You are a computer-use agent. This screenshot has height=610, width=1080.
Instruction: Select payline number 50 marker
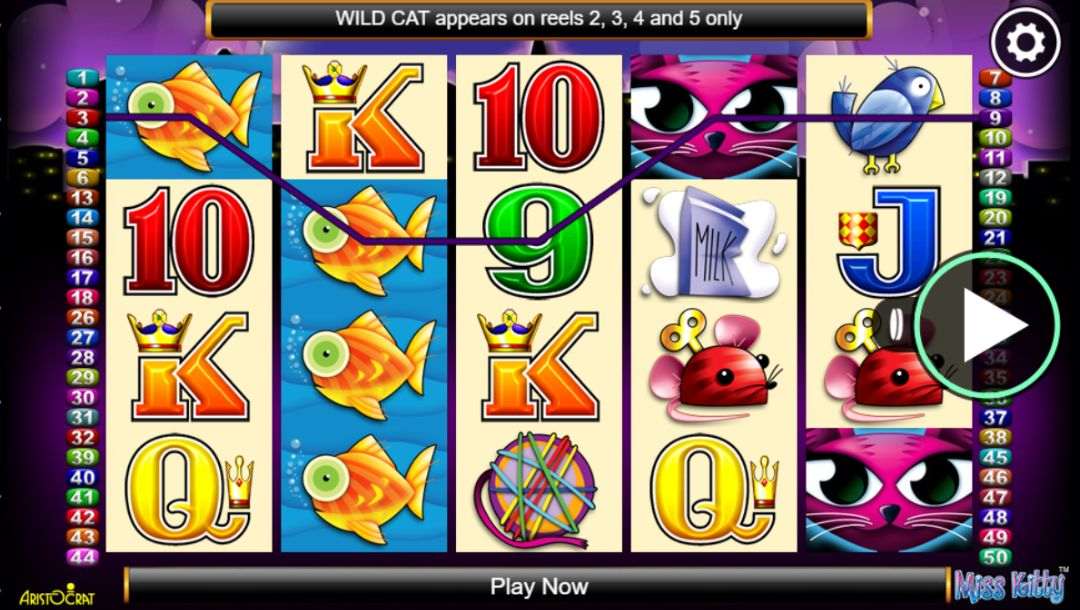[x=995, y=556]
